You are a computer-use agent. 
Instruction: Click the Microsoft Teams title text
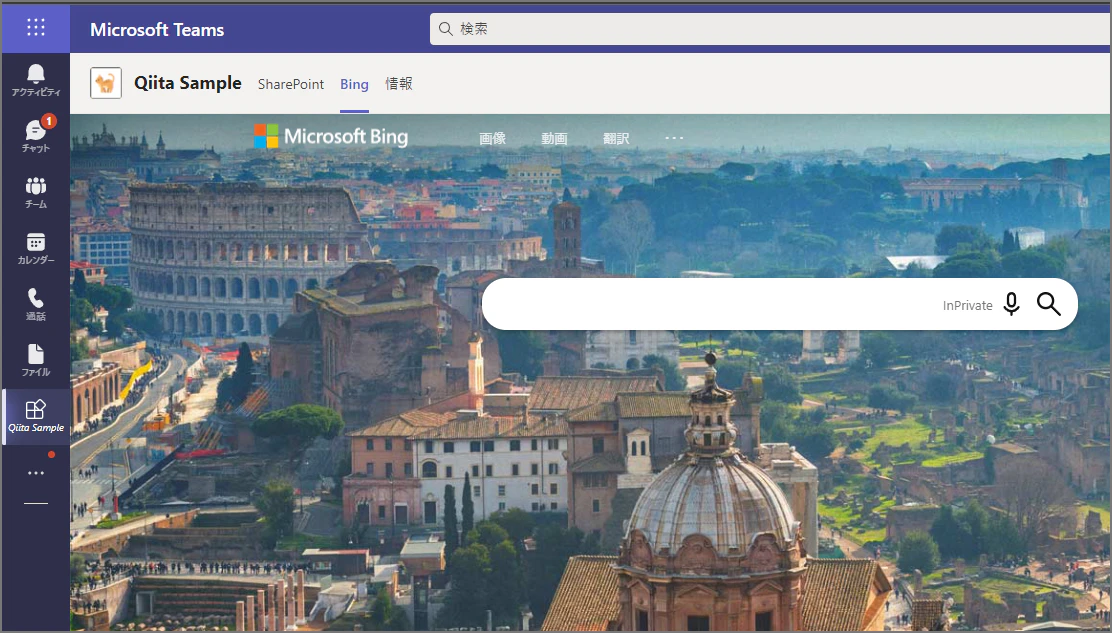157,29
